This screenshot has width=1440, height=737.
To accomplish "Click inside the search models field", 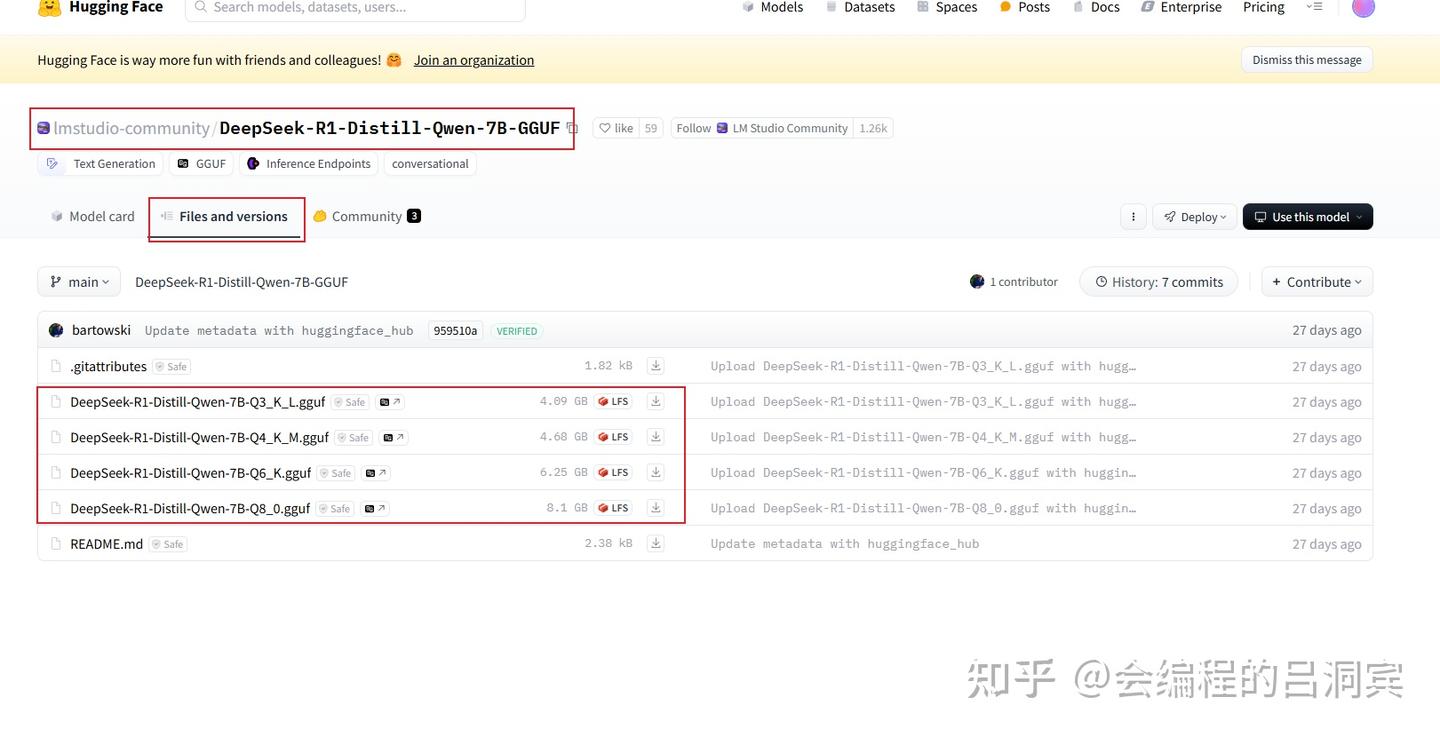I will (x=355, y=7).
